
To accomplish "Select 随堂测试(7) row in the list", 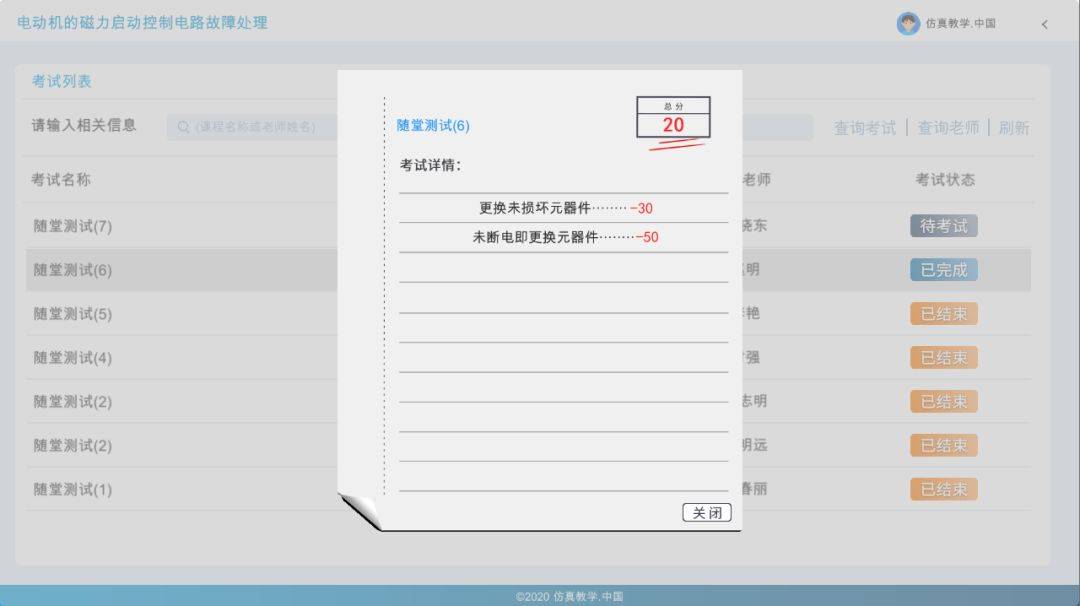I will click(528, 226).
